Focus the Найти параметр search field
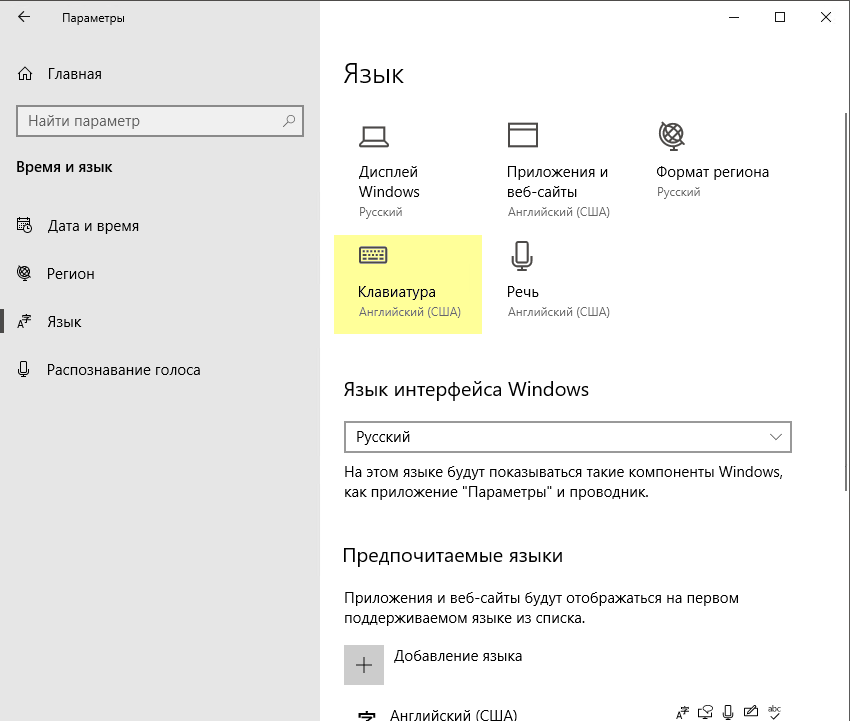 159,121
